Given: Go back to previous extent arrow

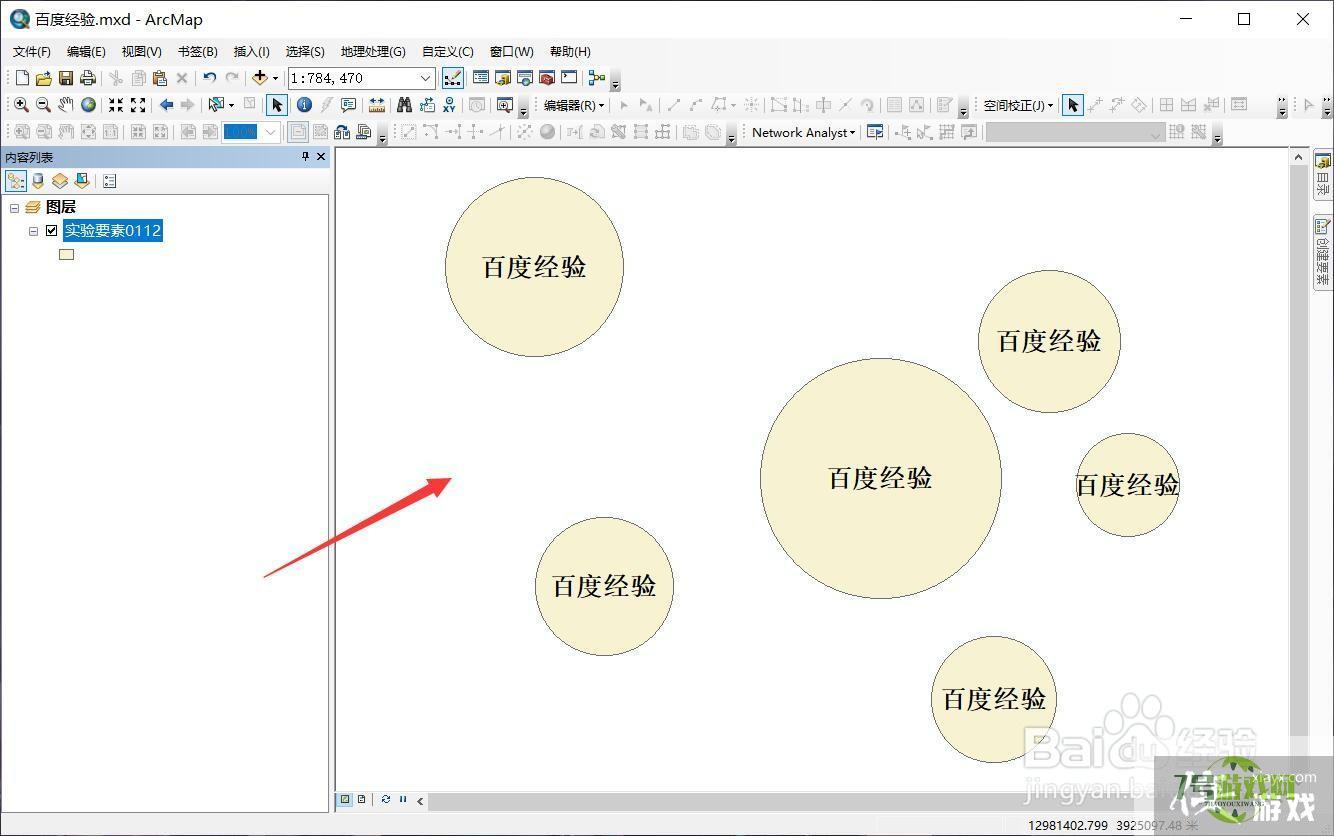Looking at the screenshot, I should point(166,105).
